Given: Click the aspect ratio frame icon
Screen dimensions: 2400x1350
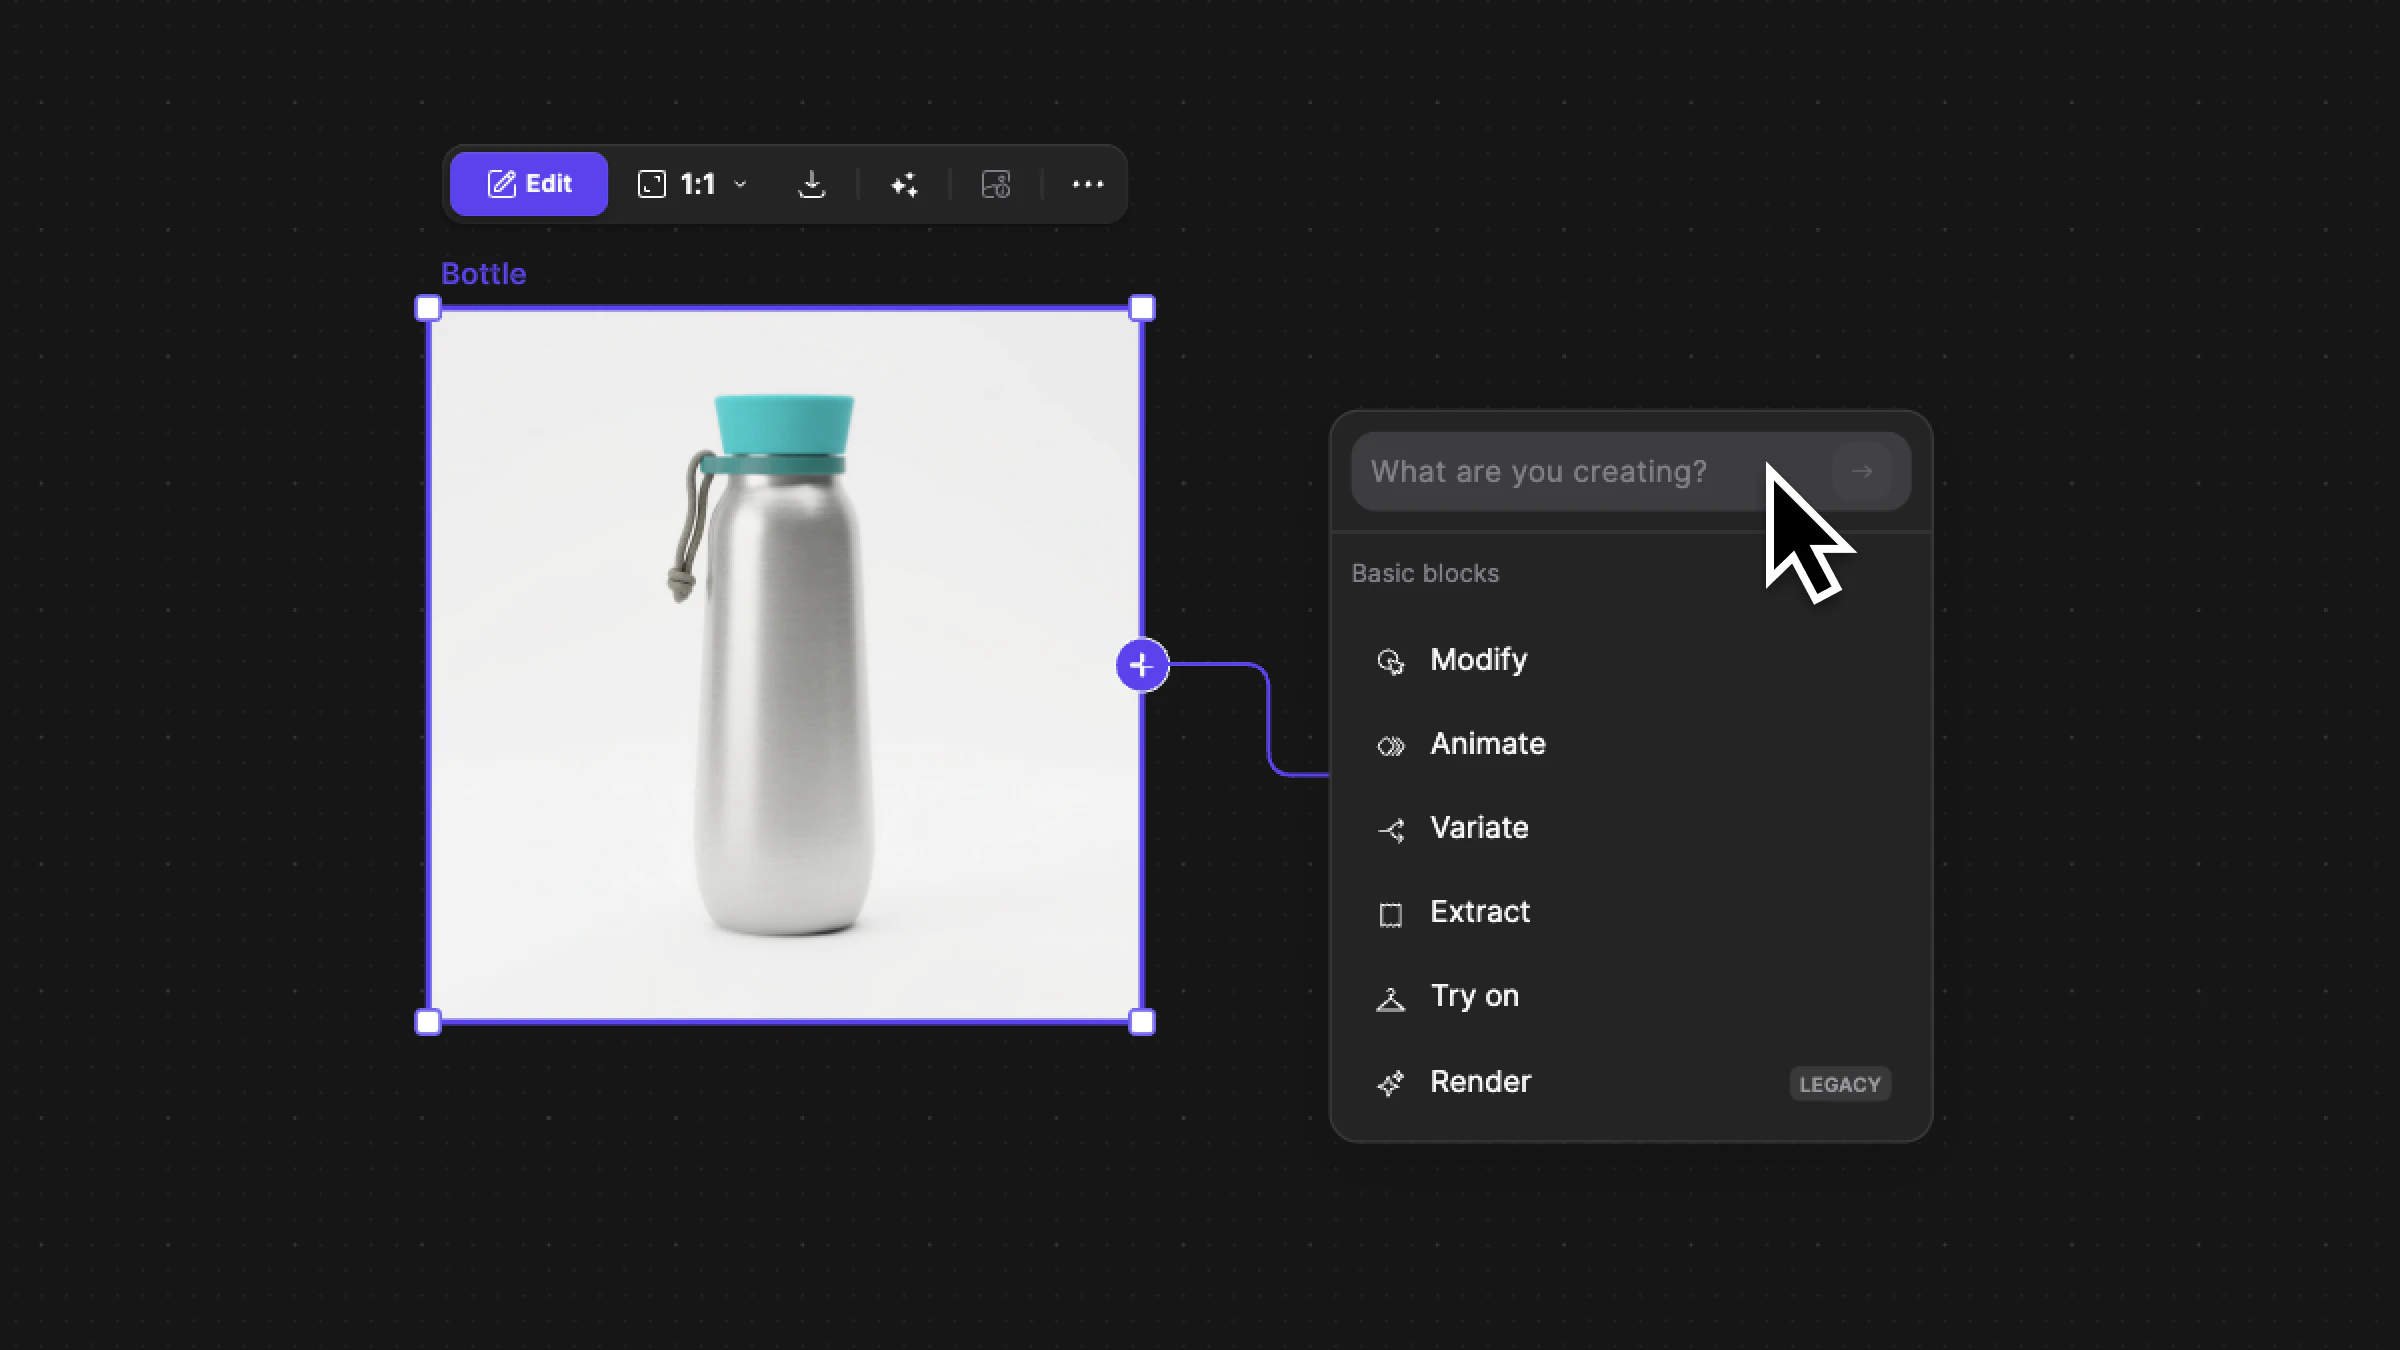Looking at the screenshot, I should (x=652, y=184).
